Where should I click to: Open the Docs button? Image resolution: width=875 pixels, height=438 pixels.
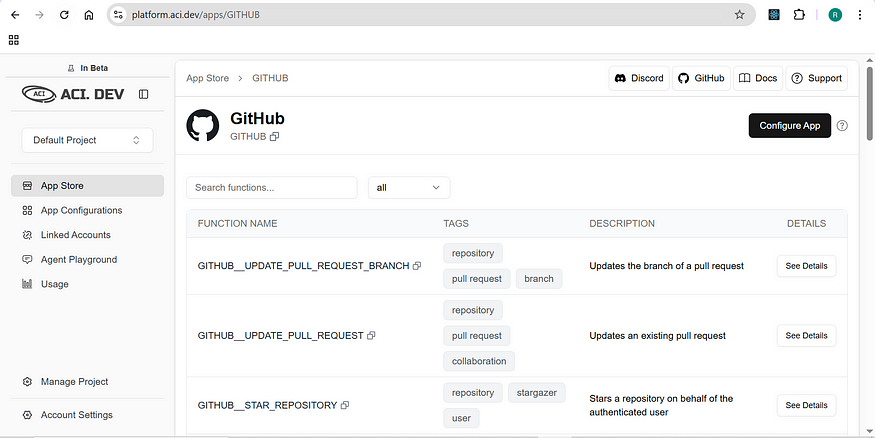pyautogui.click(x=758, y=78)
